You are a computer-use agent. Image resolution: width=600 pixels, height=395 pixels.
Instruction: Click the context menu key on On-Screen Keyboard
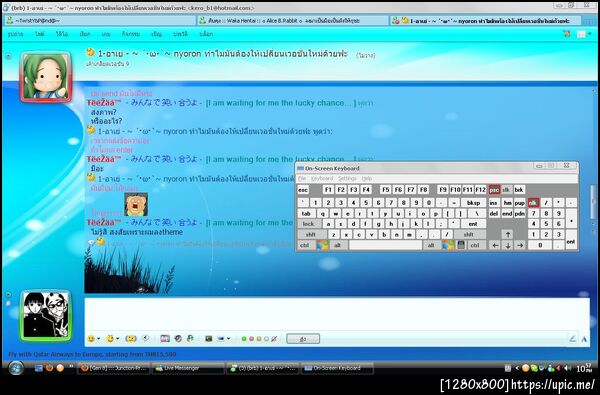point(461,245)
